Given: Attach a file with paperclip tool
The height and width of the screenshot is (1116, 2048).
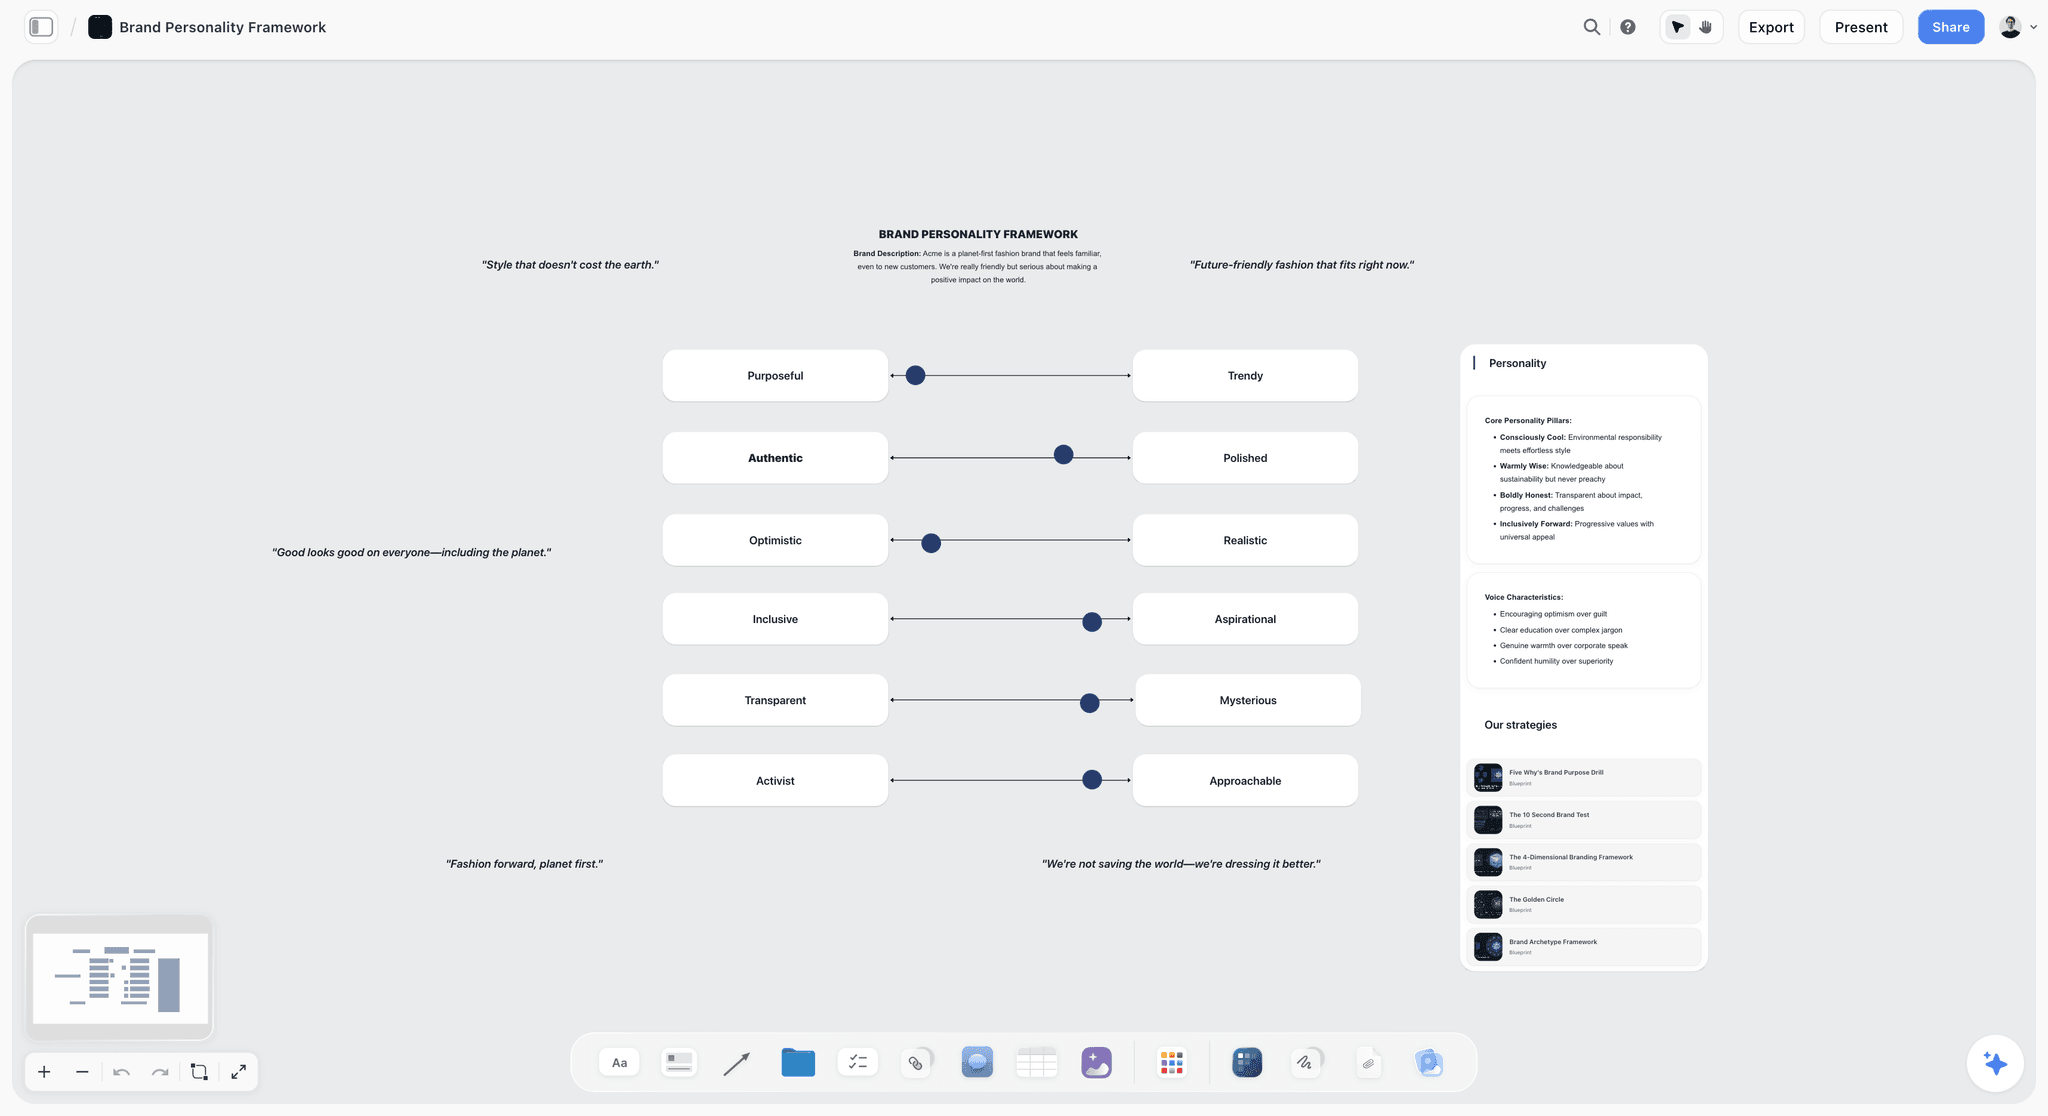Looking at the screenshot, I should point(1369,1063).
